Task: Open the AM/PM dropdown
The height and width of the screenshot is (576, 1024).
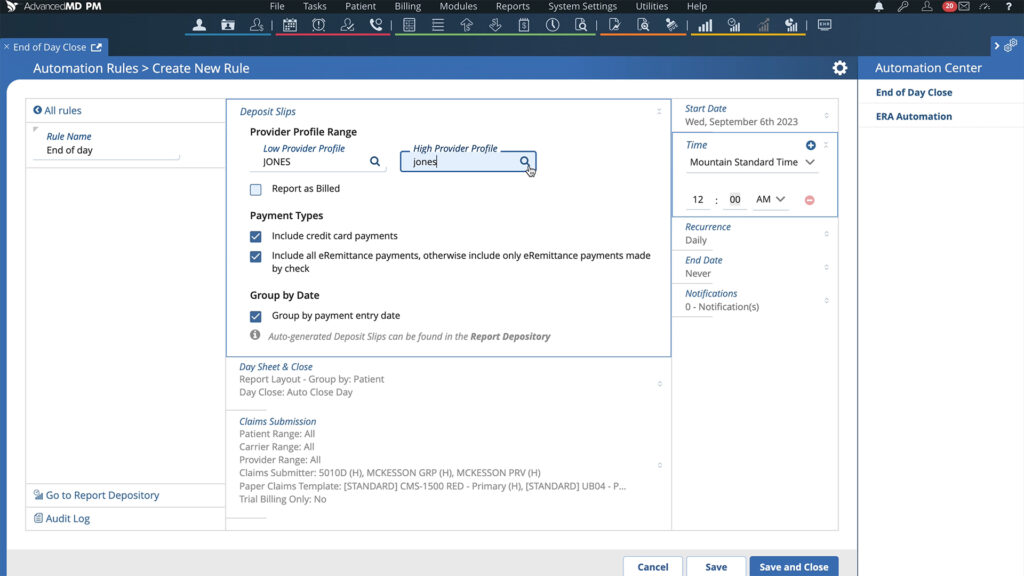Action: point(770,200)
